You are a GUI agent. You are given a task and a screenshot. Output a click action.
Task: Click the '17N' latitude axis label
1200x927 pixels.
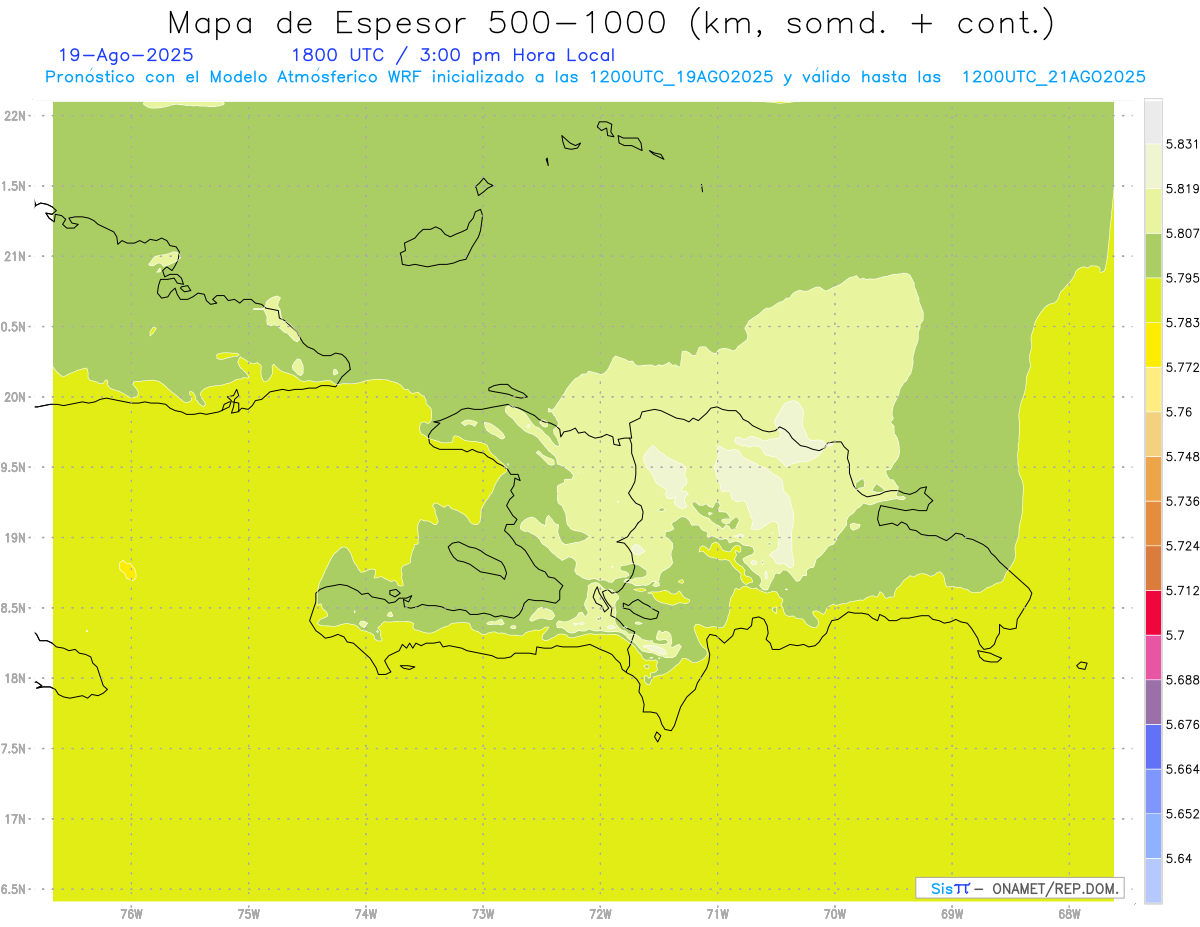click(x=15, y=819)
